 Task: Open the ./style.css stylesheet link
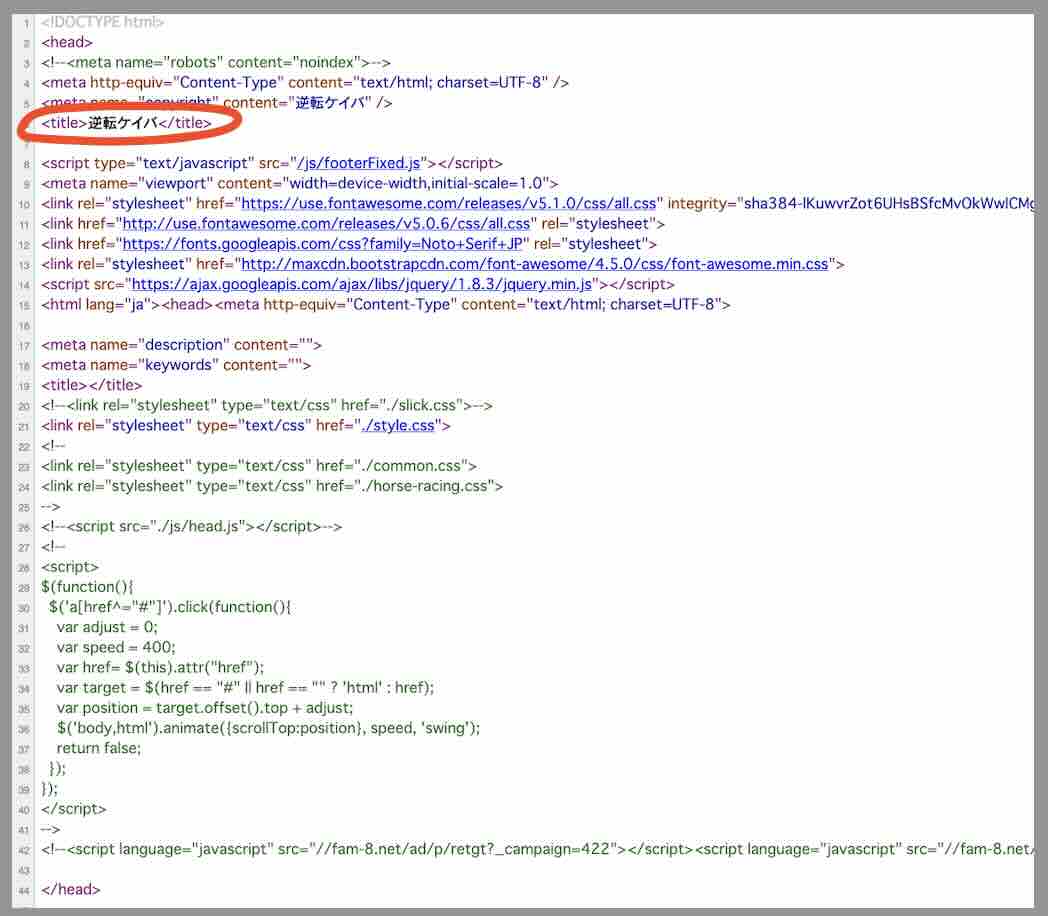[398, 426]
